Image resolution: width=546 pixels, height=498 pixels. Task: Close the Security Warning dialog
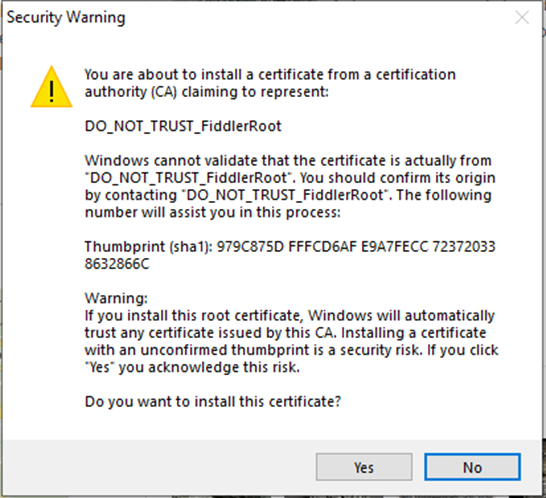tap(522, 17)
